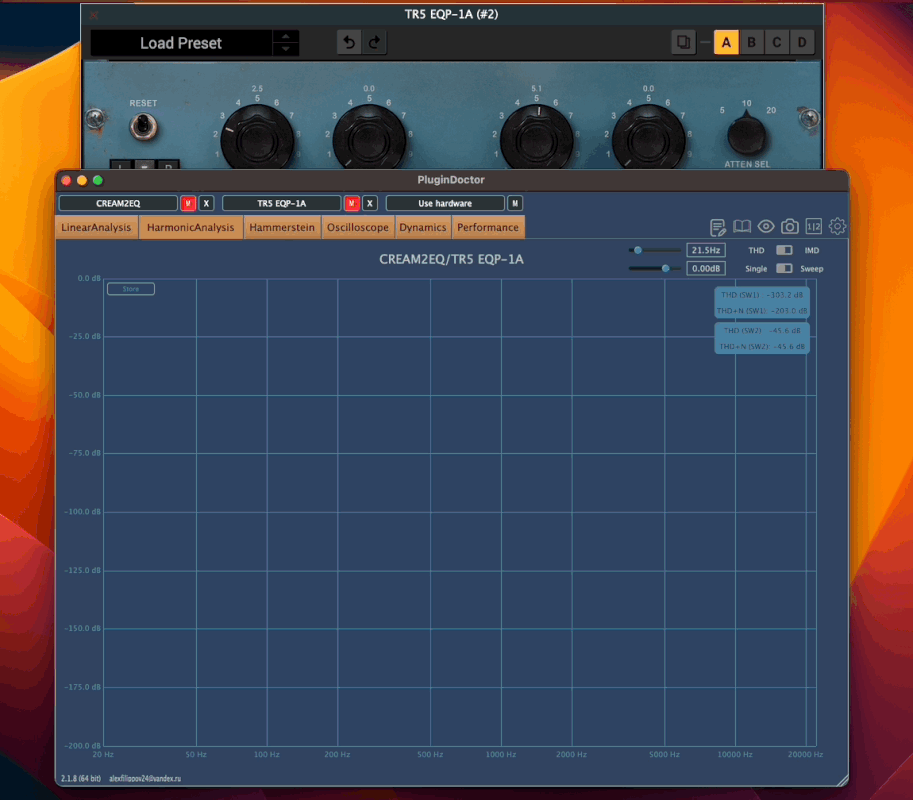Remove the CREAM2EQ plugin with X

pyautogui.click(x=206, y=203)
